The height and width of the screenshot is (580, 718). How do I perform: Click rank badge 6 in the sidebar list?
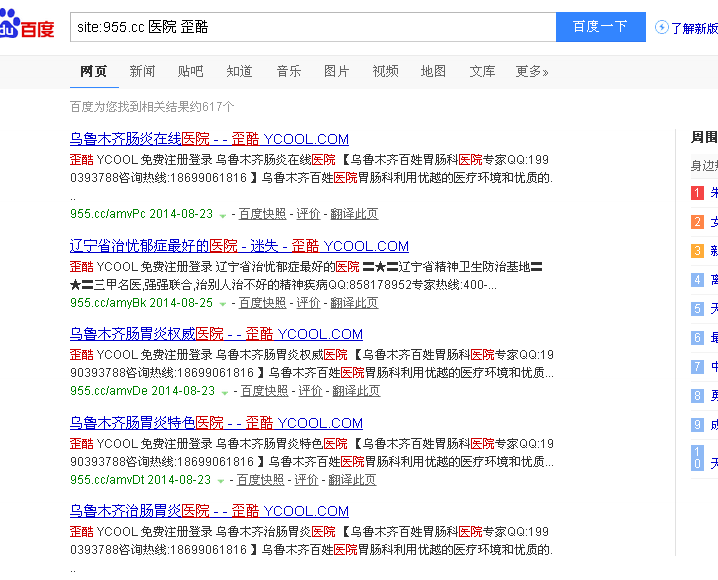point(697,338)
